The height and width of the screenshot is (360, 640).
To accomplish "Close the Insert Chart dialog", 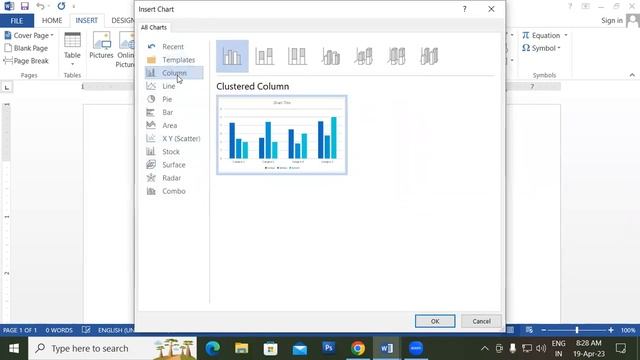I will coord(491,9).
